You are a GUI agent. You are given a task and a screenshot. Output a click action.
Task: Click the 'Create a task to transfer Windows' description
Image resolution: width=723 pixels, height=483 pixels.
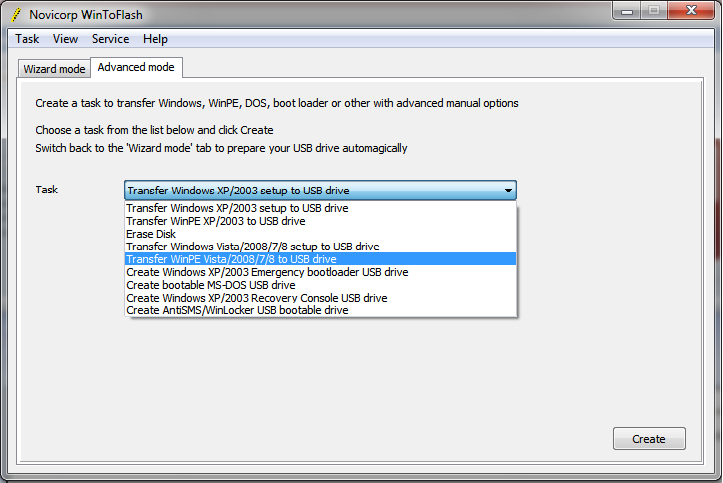pos(277,103)
